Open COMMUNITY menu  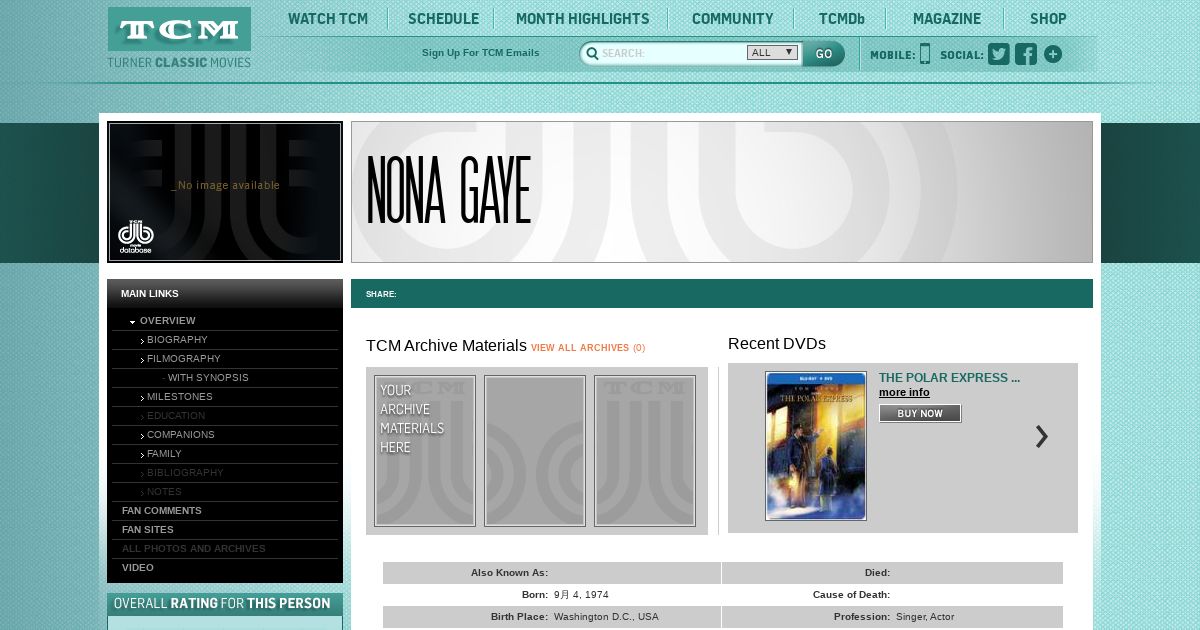(732, 19)
